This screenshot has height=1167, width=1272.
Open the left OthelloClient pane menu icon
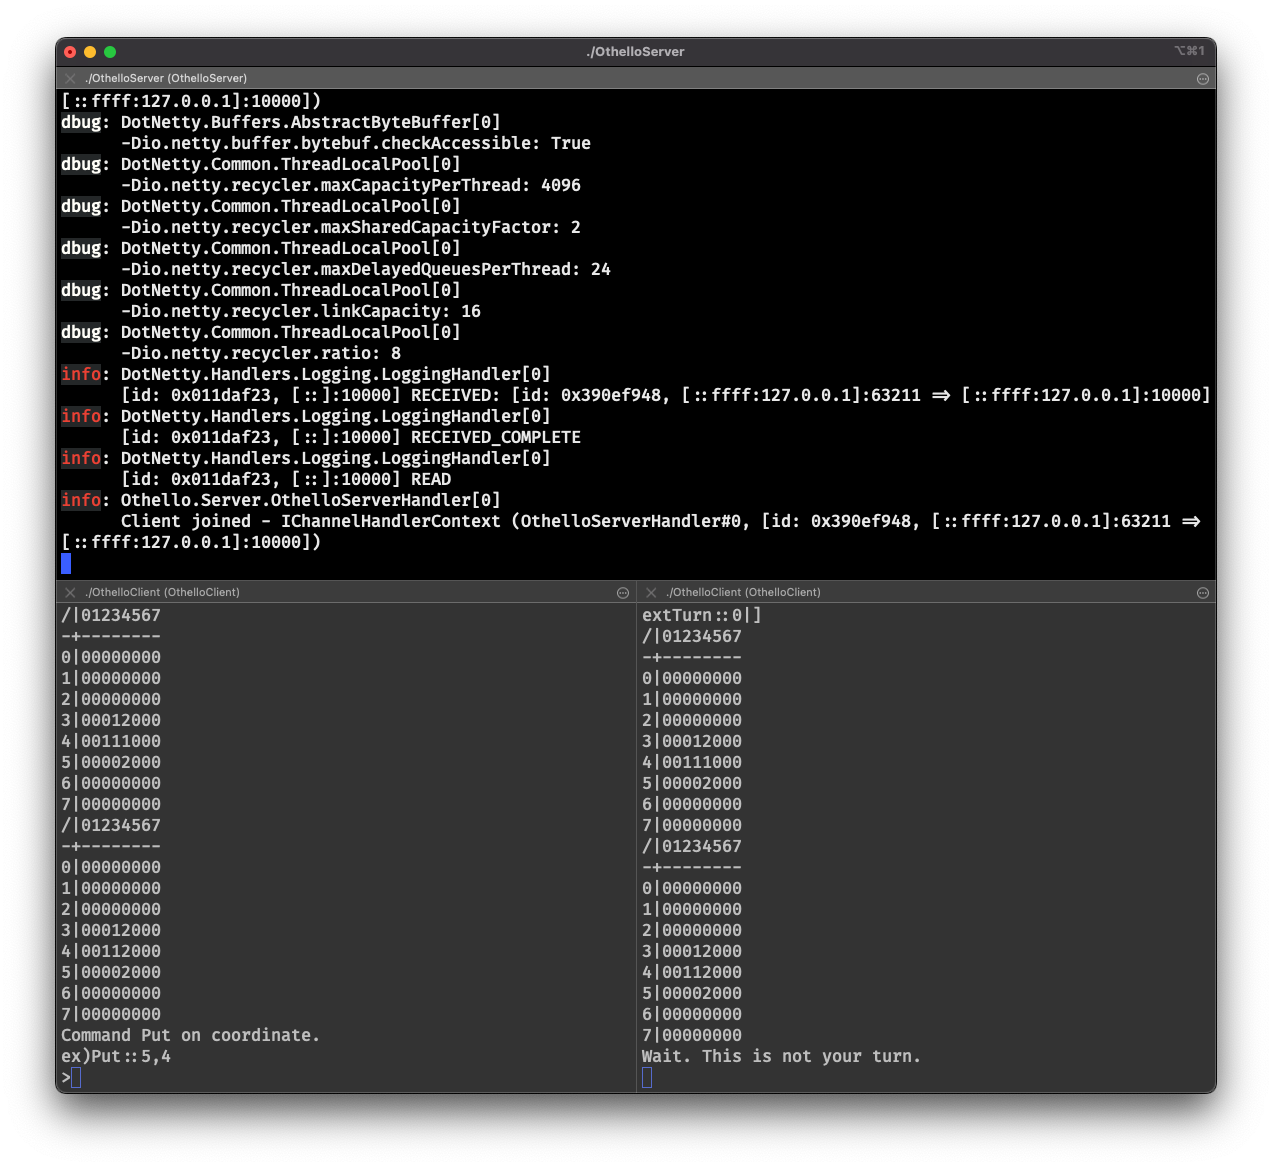(623, 593)
